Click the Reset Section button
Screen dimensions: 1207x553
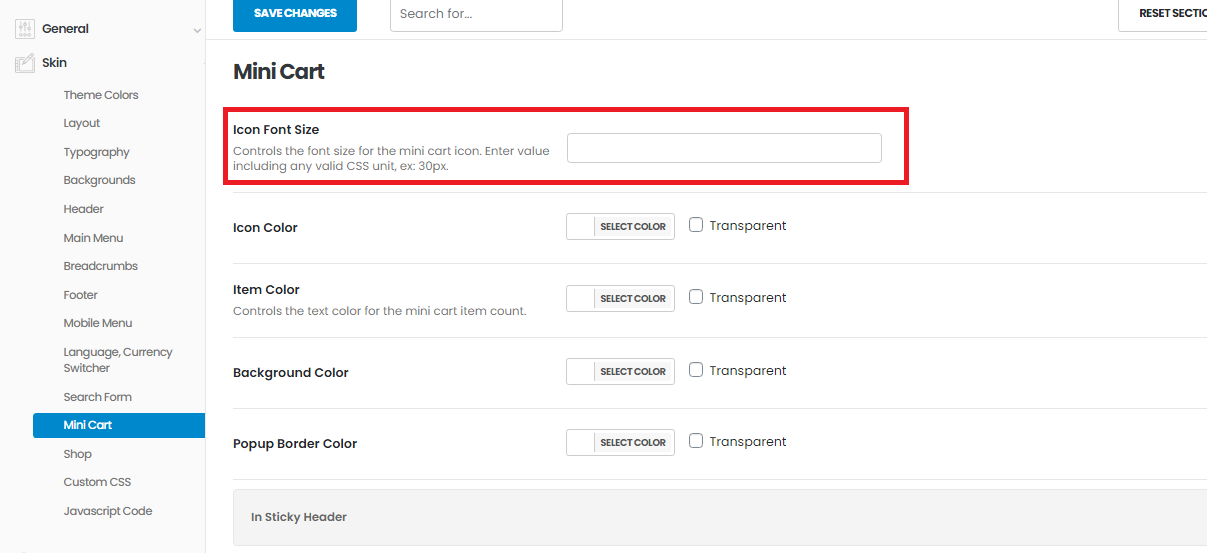pos(1163,14)
